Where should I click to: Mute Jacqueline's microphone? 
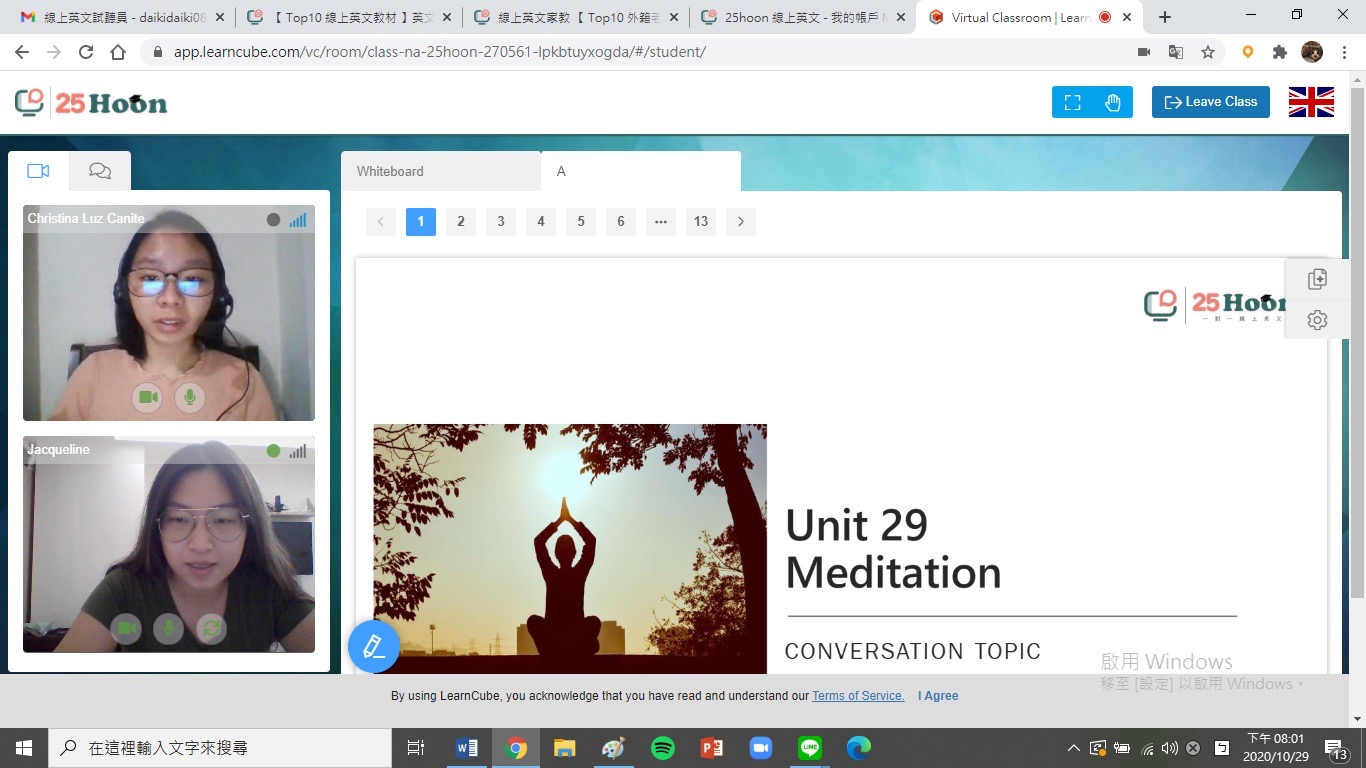168,628
